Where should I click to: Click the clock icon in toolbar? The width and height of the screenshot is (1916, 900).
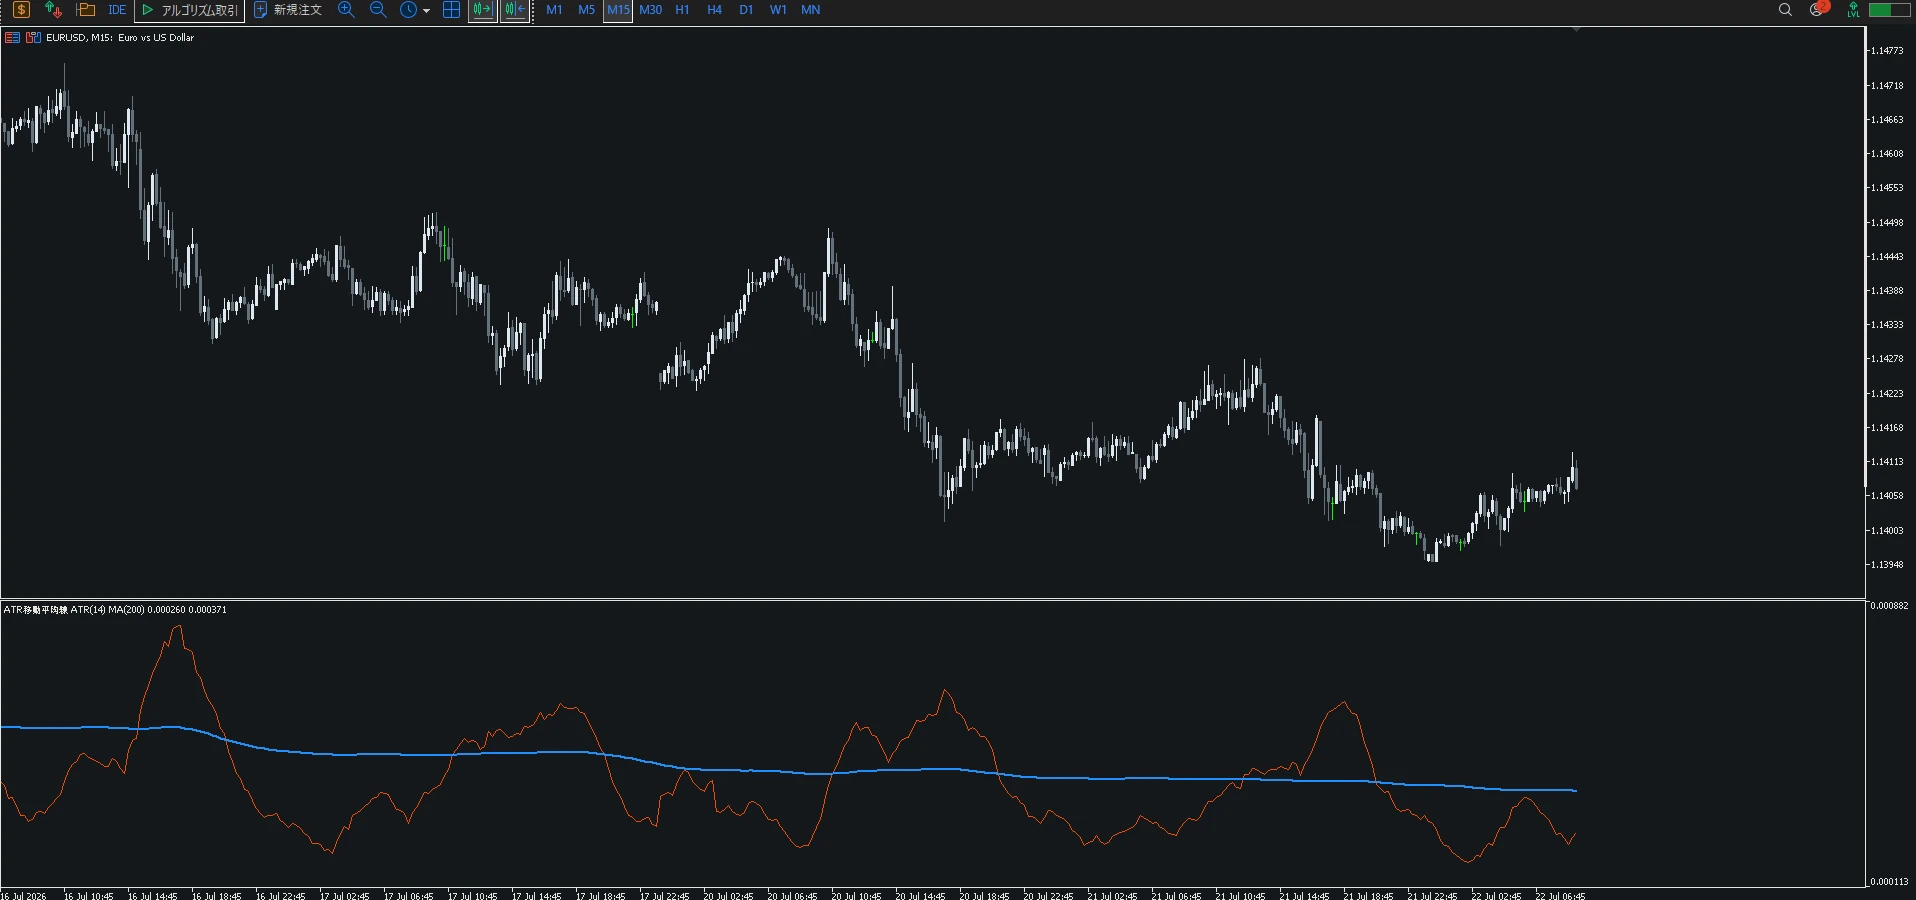(x=408, y=10)
